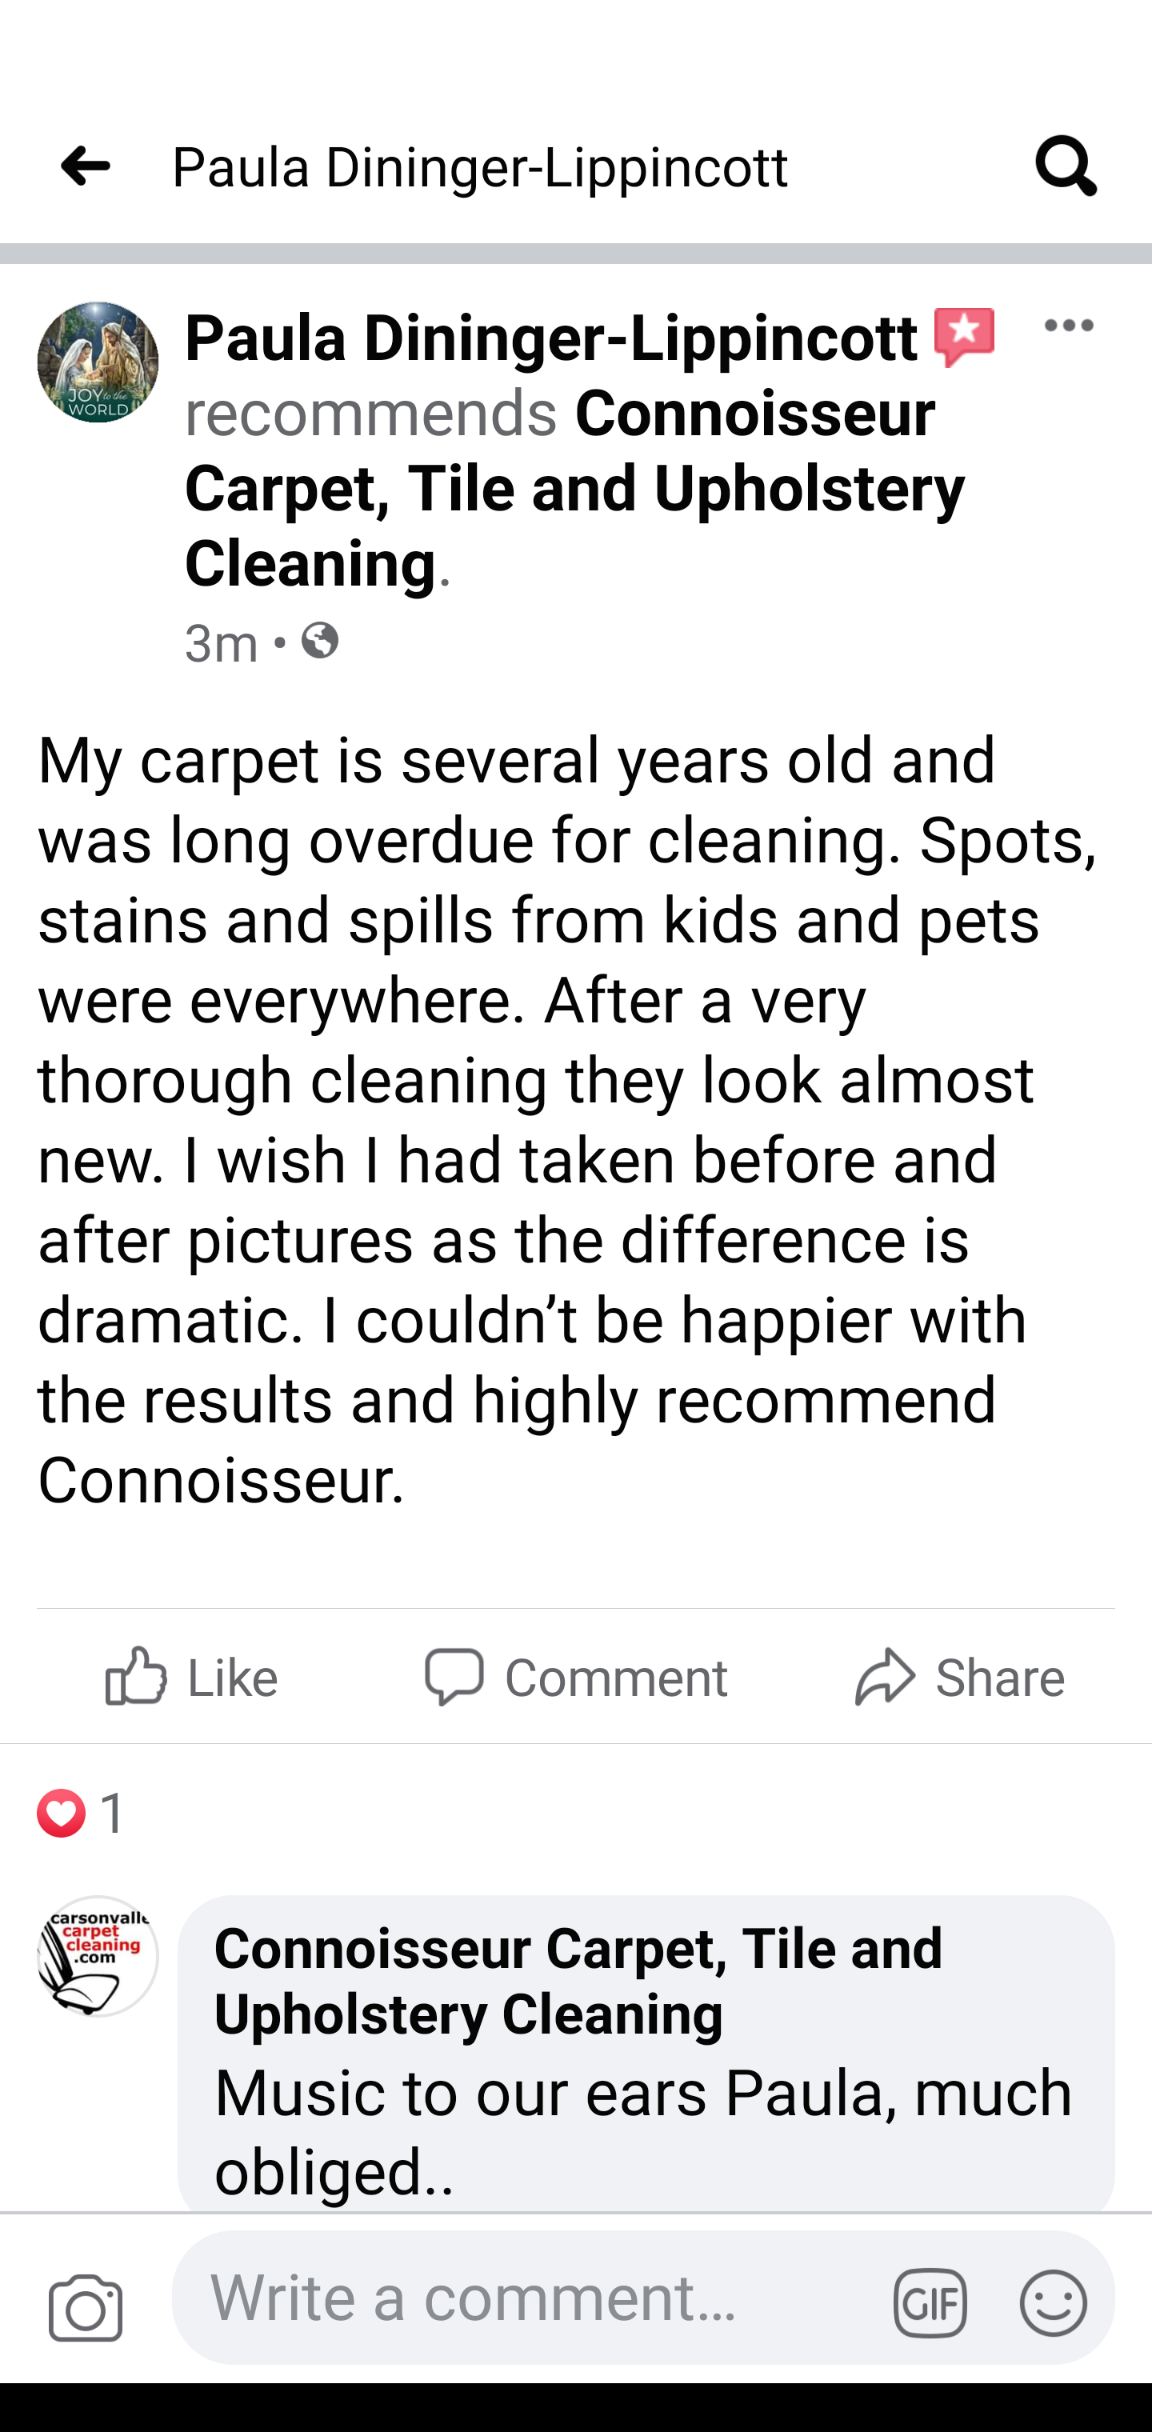Tap the public globe privacy icon
The image size is (1152, 2432).
(320, 641)
